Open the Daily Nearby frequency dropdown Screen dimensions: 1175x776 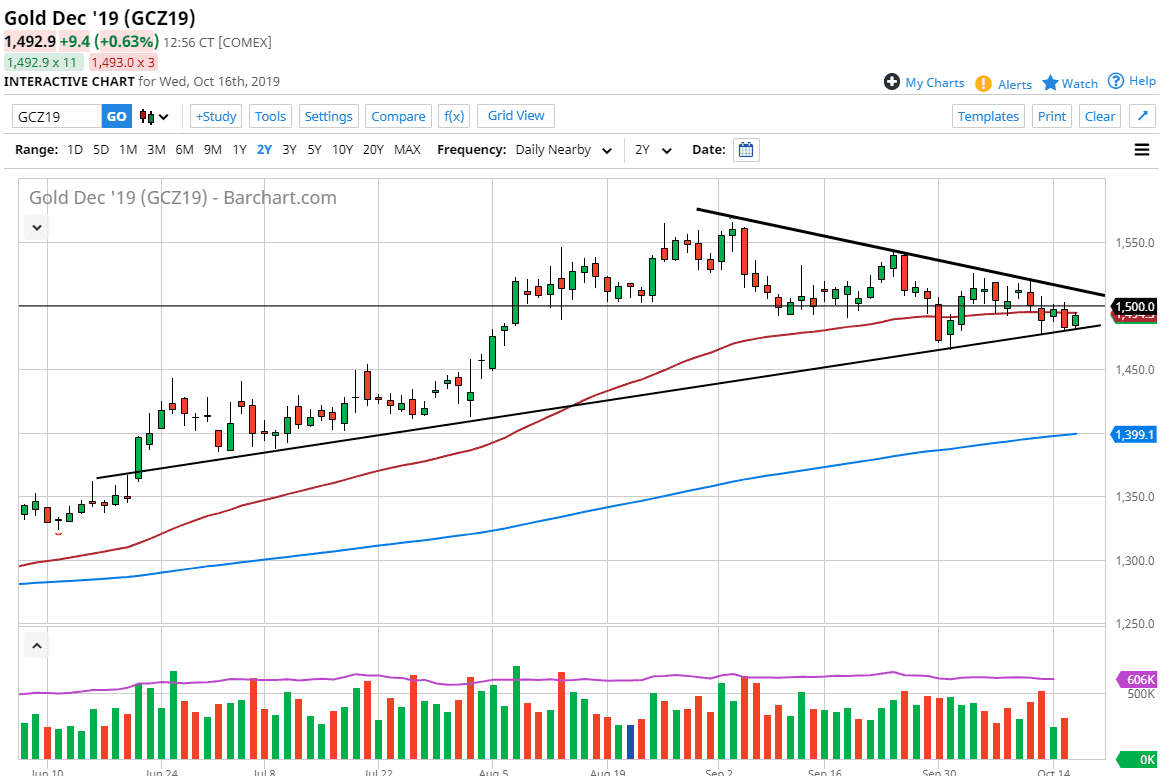(563, 149)
